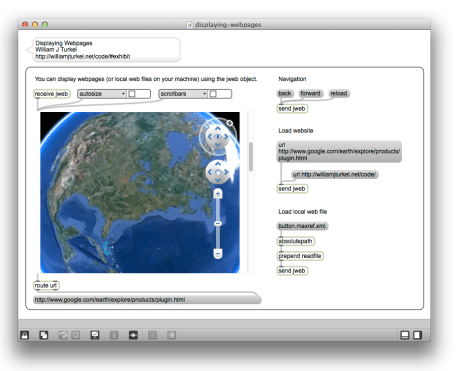This screenshot has height=371, width=460.
Task: Click the lock patcher icon in bottom toolbar
Action: click(25, 335)
